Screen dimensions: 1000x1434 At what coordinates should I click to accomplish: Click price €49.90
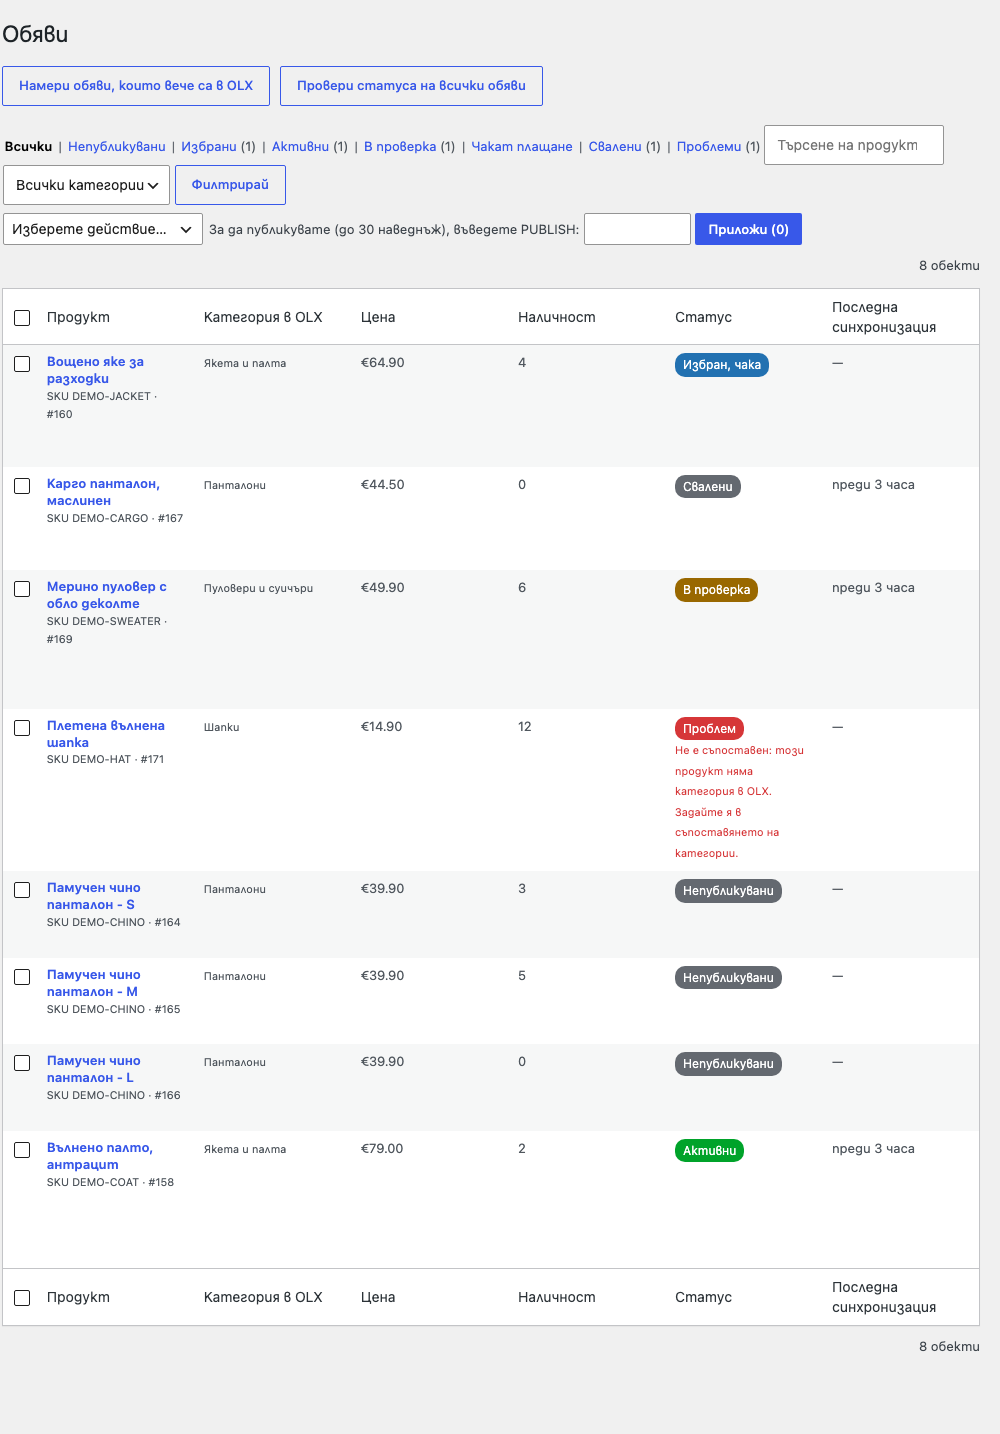[383, 588]
